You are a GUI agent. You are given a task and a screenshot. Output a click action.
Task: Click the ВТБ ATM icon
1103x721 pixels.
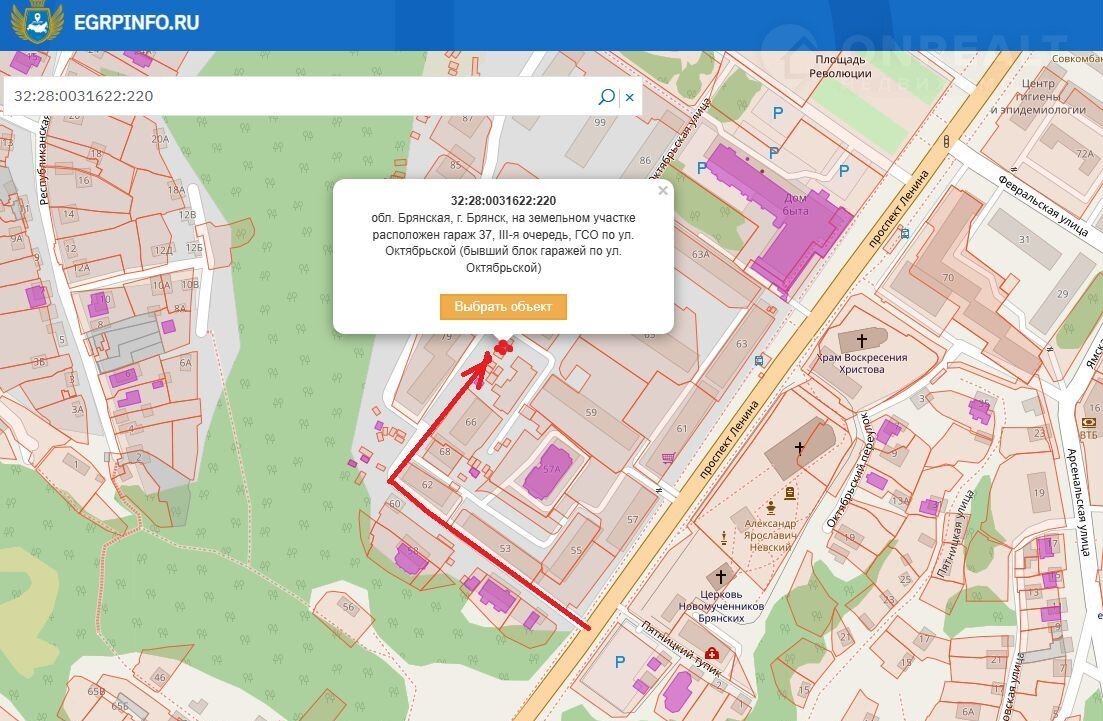[1089, 423]
